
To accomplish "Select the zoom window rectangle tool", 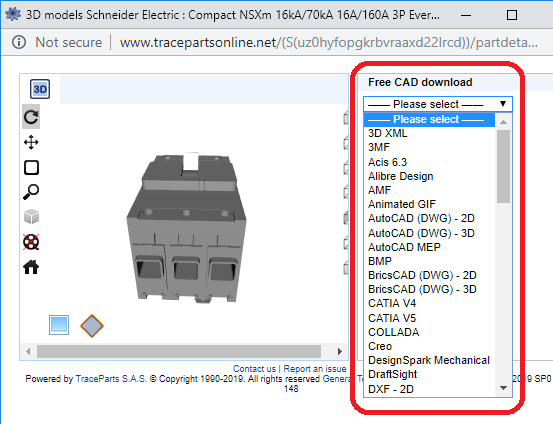I will coord(31,168).
